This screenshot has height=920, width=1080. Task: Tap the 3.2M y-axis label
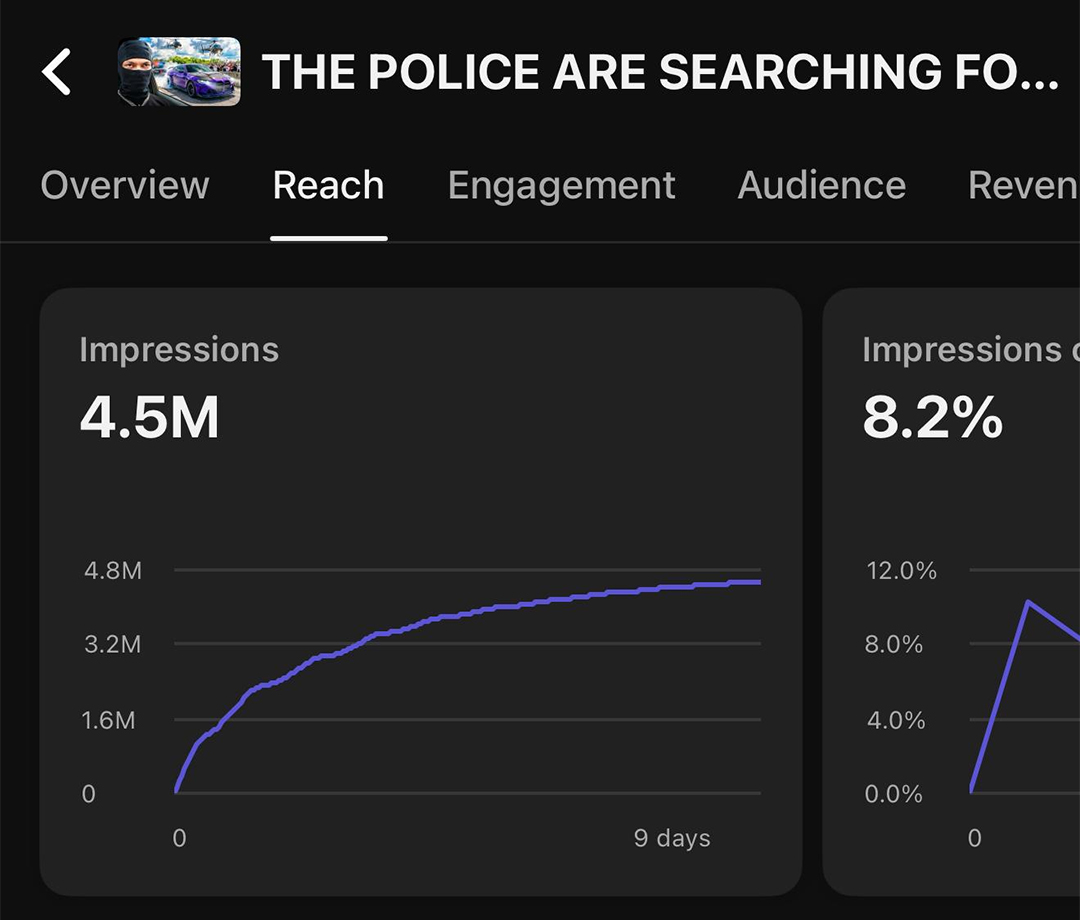coord(113,644)
